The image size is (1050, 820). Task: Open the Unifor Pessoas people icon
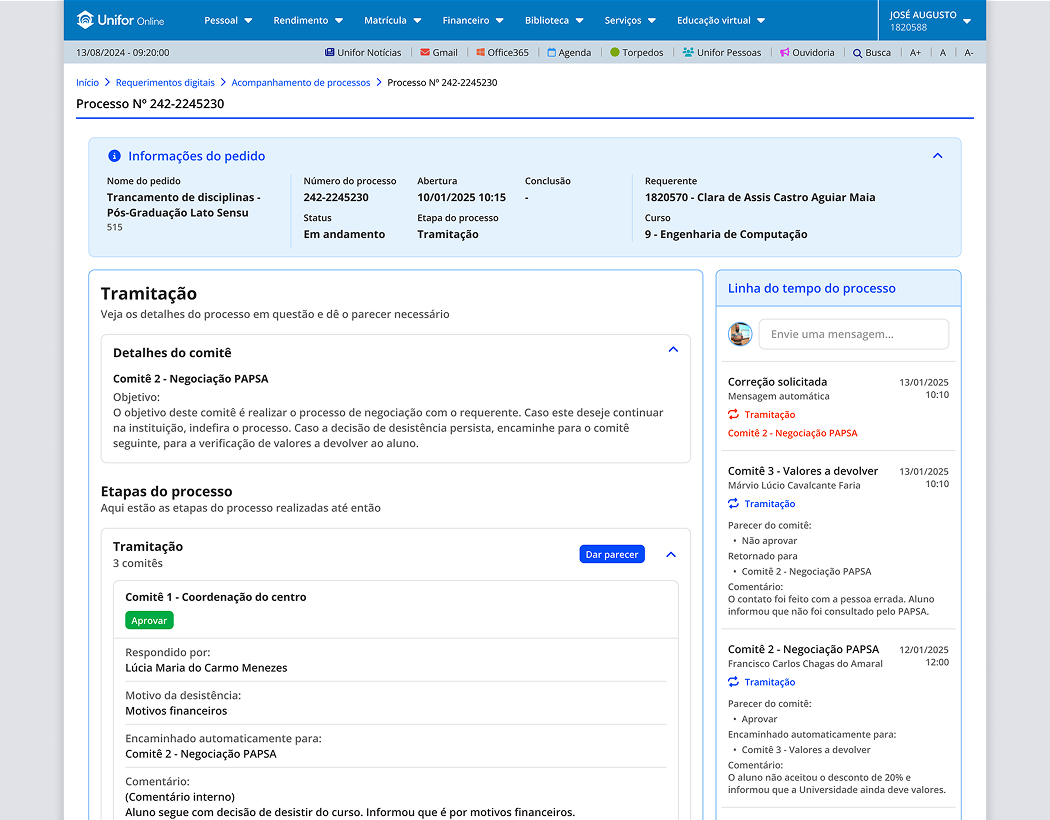(688, 52)
